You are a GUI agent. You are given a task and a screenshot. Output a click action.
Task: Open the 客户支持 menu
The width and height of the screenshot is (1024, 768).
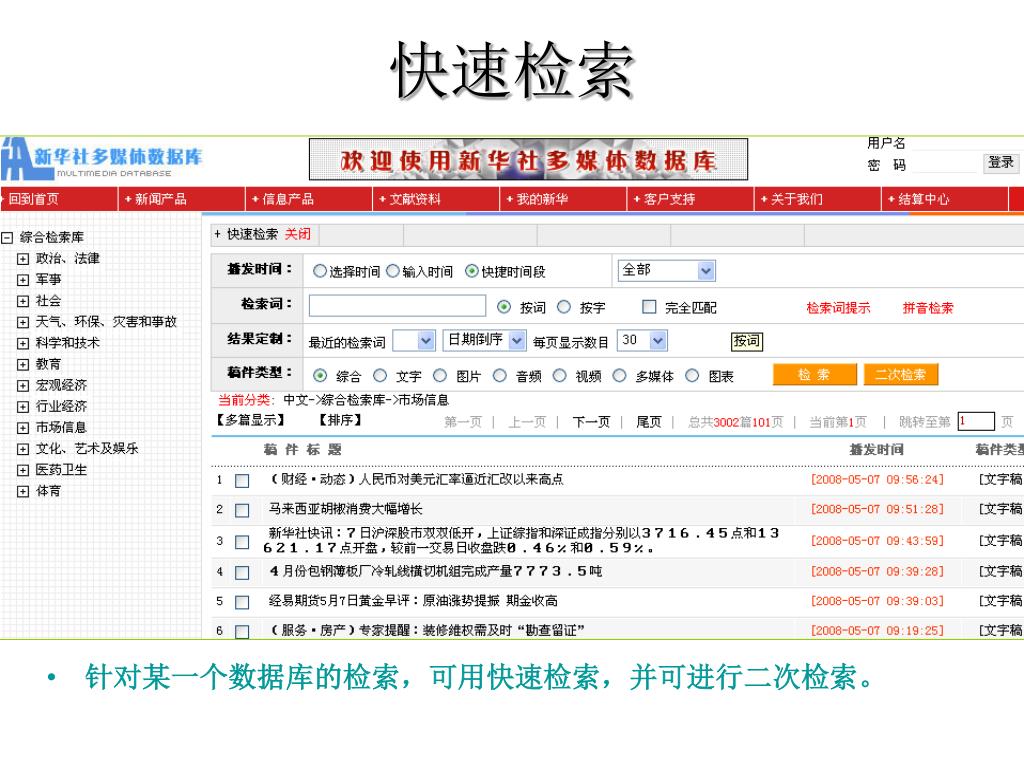(x=669, y=199)
